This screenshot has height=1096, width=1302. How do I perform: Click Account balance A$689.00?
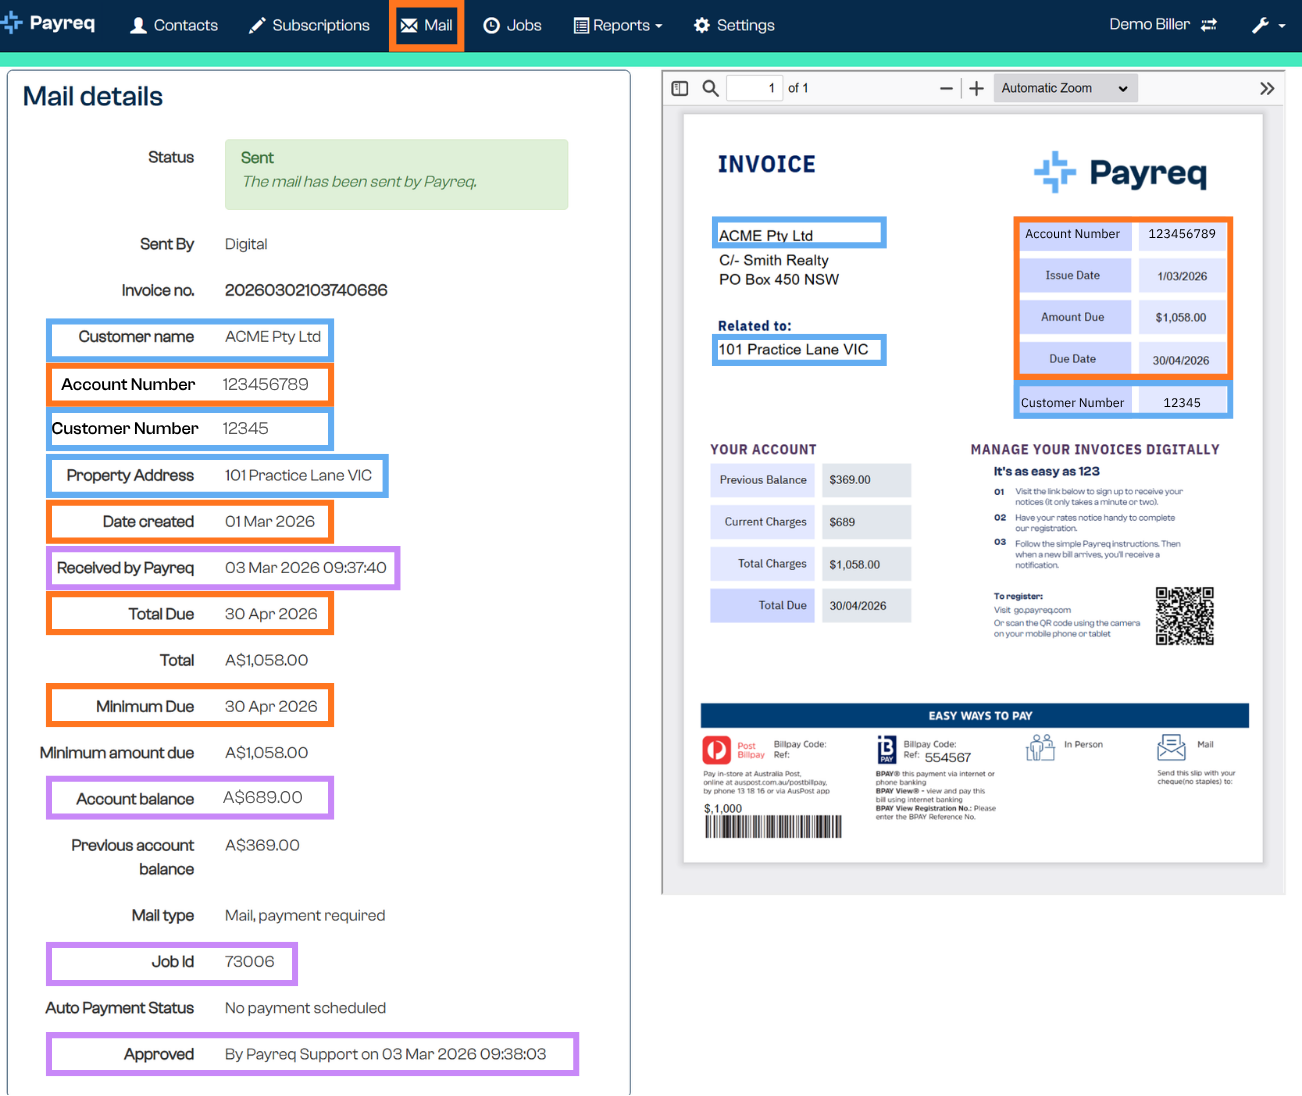click(x=263, y=797)
